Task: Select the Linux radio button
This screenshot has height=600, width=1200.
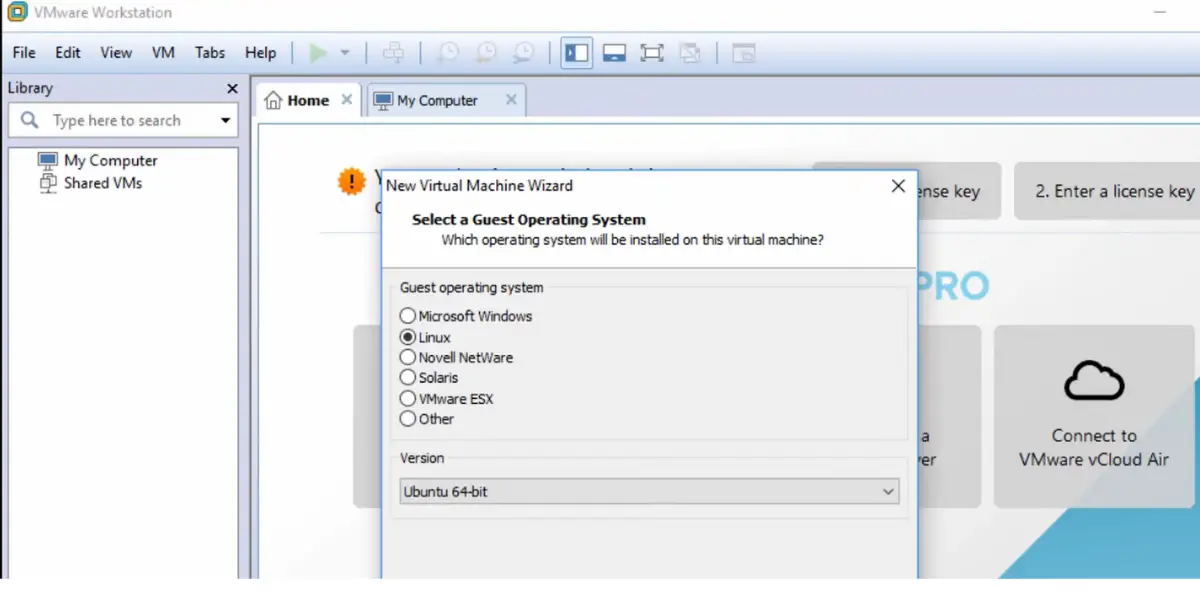Action: coord(408,338)
